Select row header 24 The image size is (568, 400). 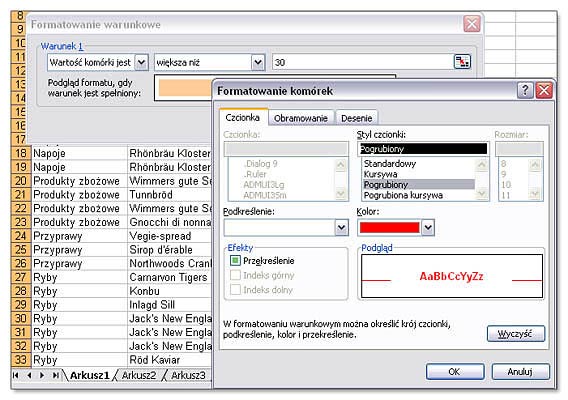(21, 236)
